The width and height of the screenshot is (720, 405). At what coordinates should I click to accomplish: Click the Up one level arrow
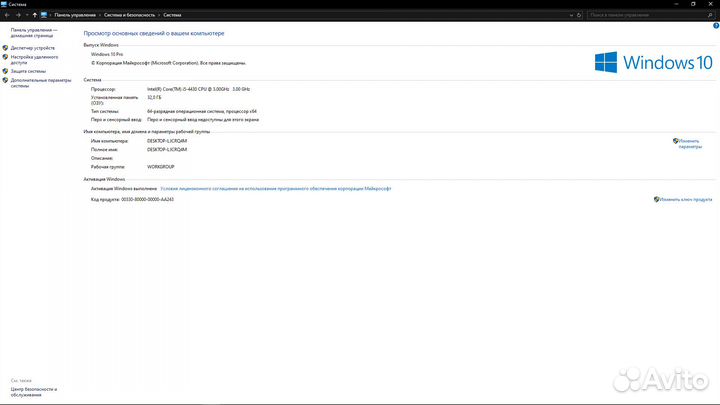[x=34, y=15]
